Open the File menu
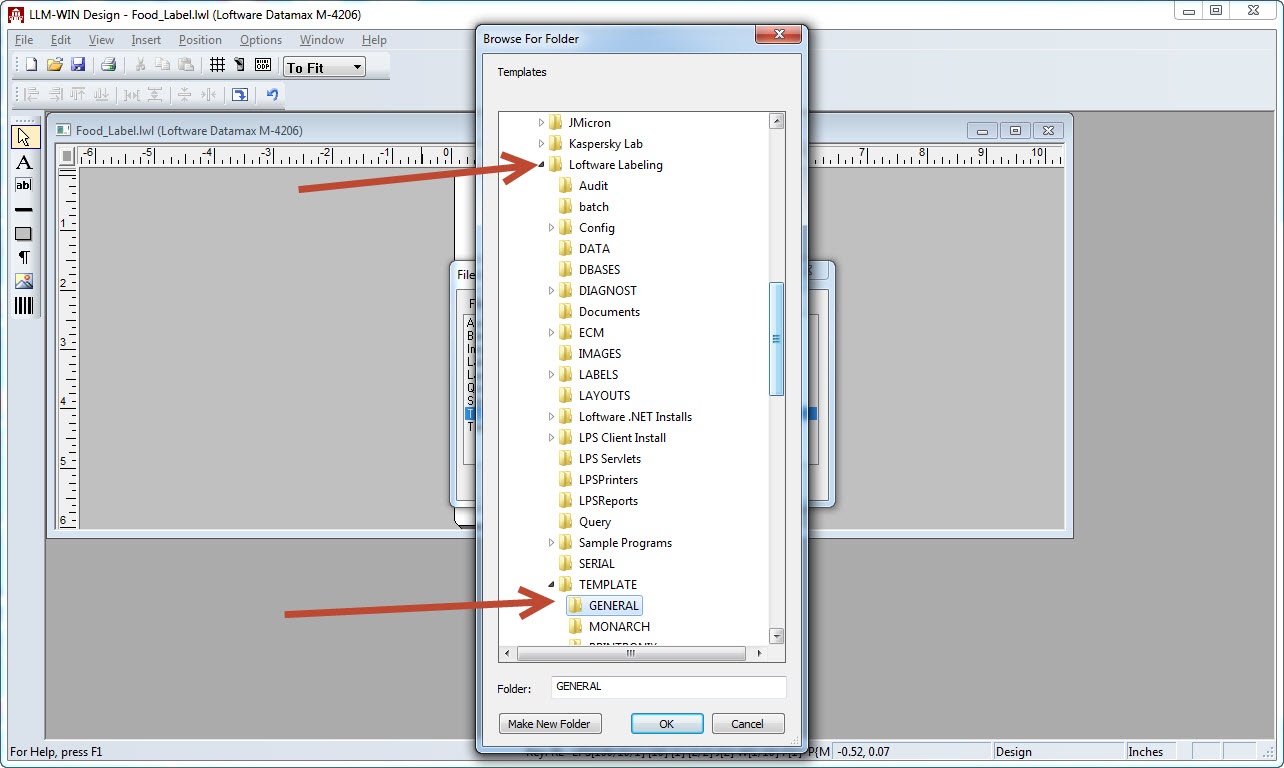Image resolution: width=1284 pixels, height=768 pixels. (24, 40)
